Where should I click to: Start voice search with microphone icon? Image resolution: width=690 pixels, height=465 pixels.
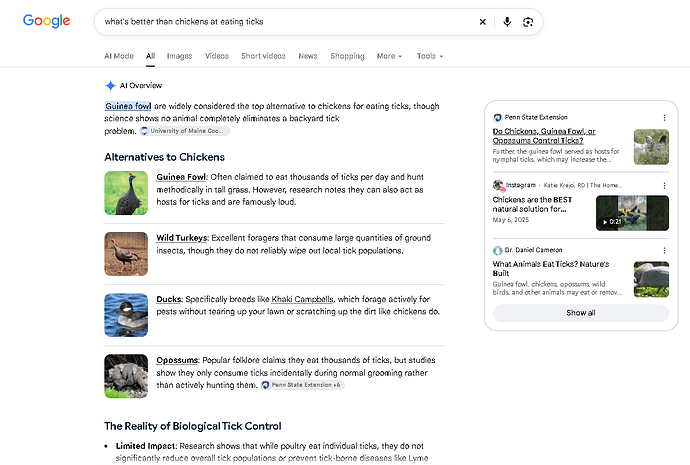click(x=507, y=22)
